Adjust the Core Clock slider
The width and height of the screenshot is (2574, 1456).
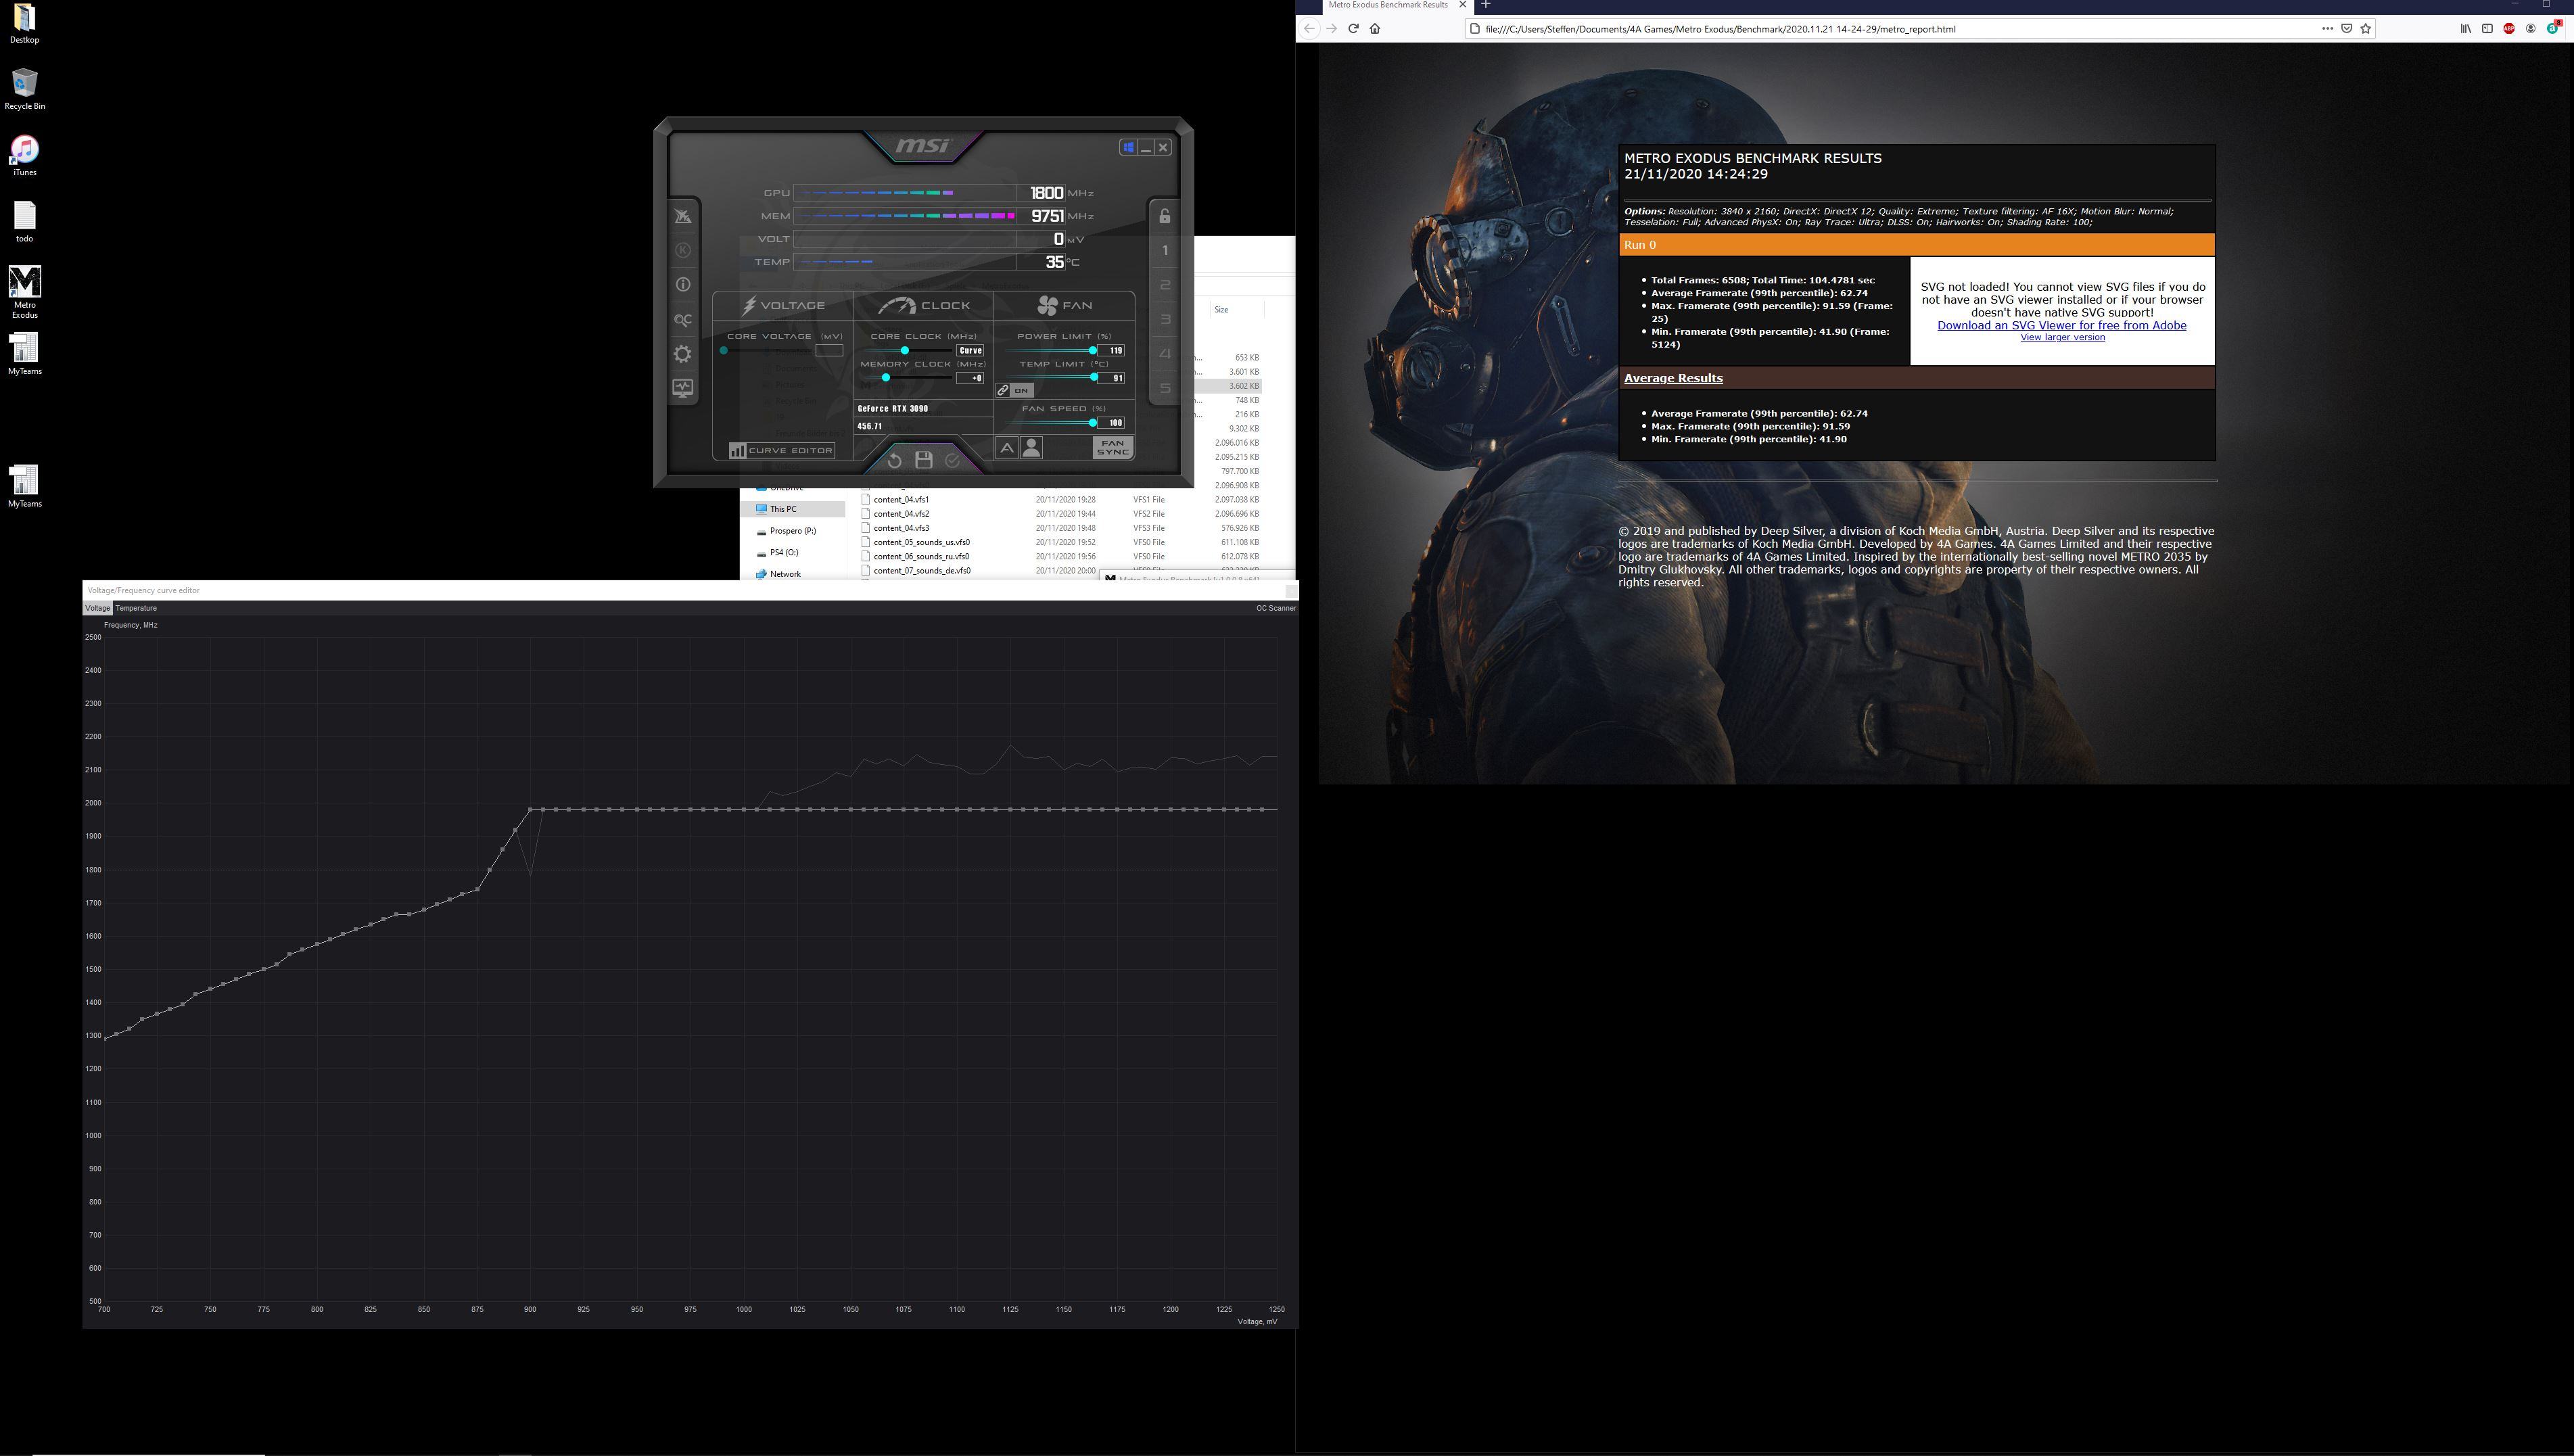(x=905, y=350)
